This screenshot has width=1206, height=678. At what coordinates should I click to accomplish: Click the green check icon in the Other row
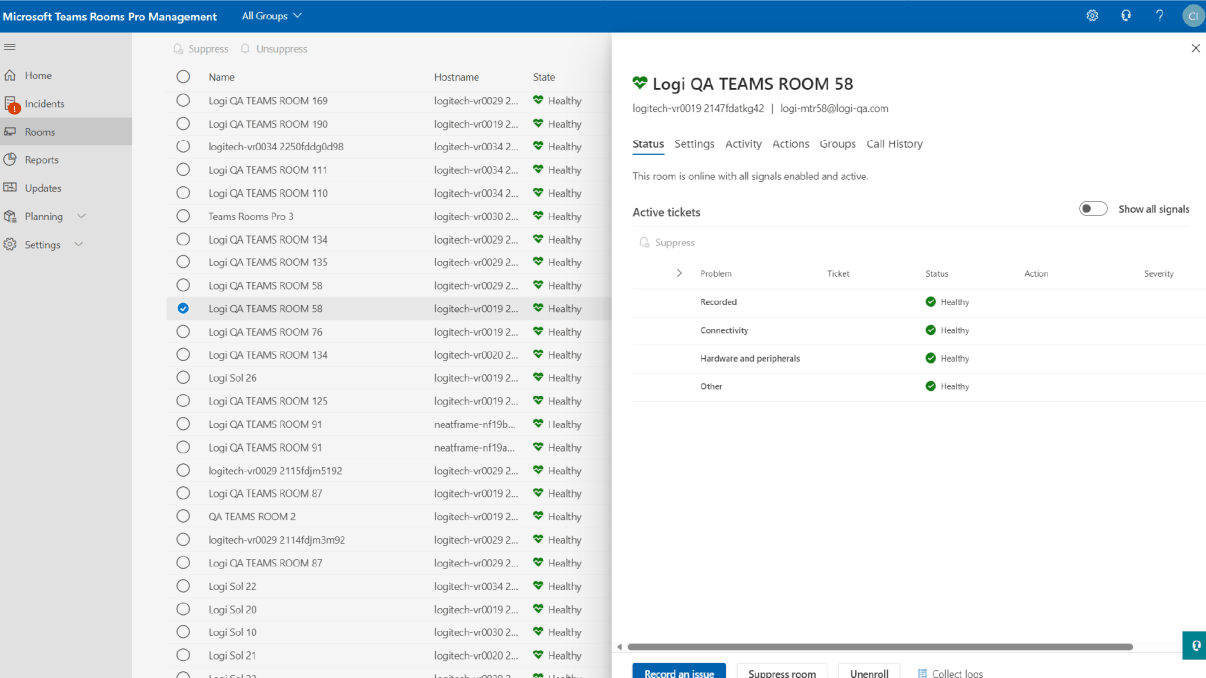(930, 386)
